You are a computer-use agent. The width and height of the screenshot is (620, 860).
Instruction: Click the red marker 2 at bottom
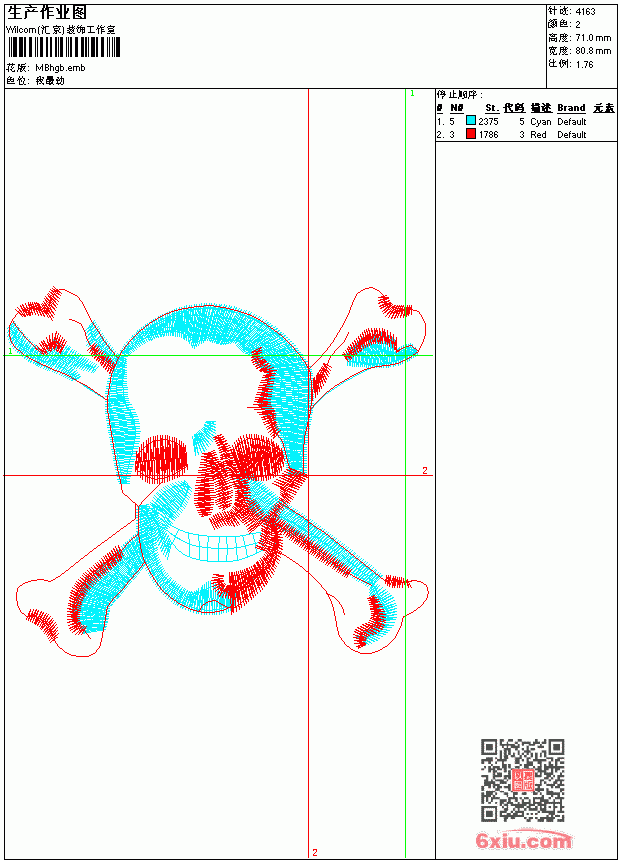click(314, 852)
